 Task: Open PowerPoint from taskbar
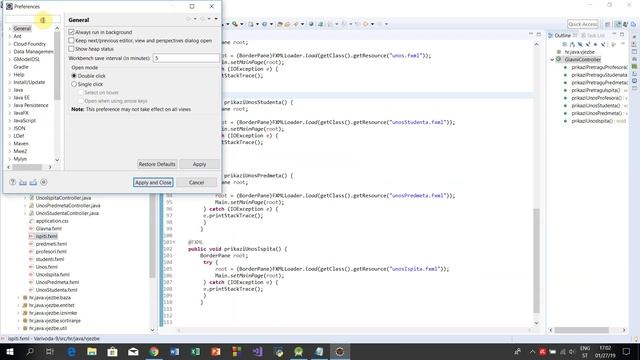[216, 351]
